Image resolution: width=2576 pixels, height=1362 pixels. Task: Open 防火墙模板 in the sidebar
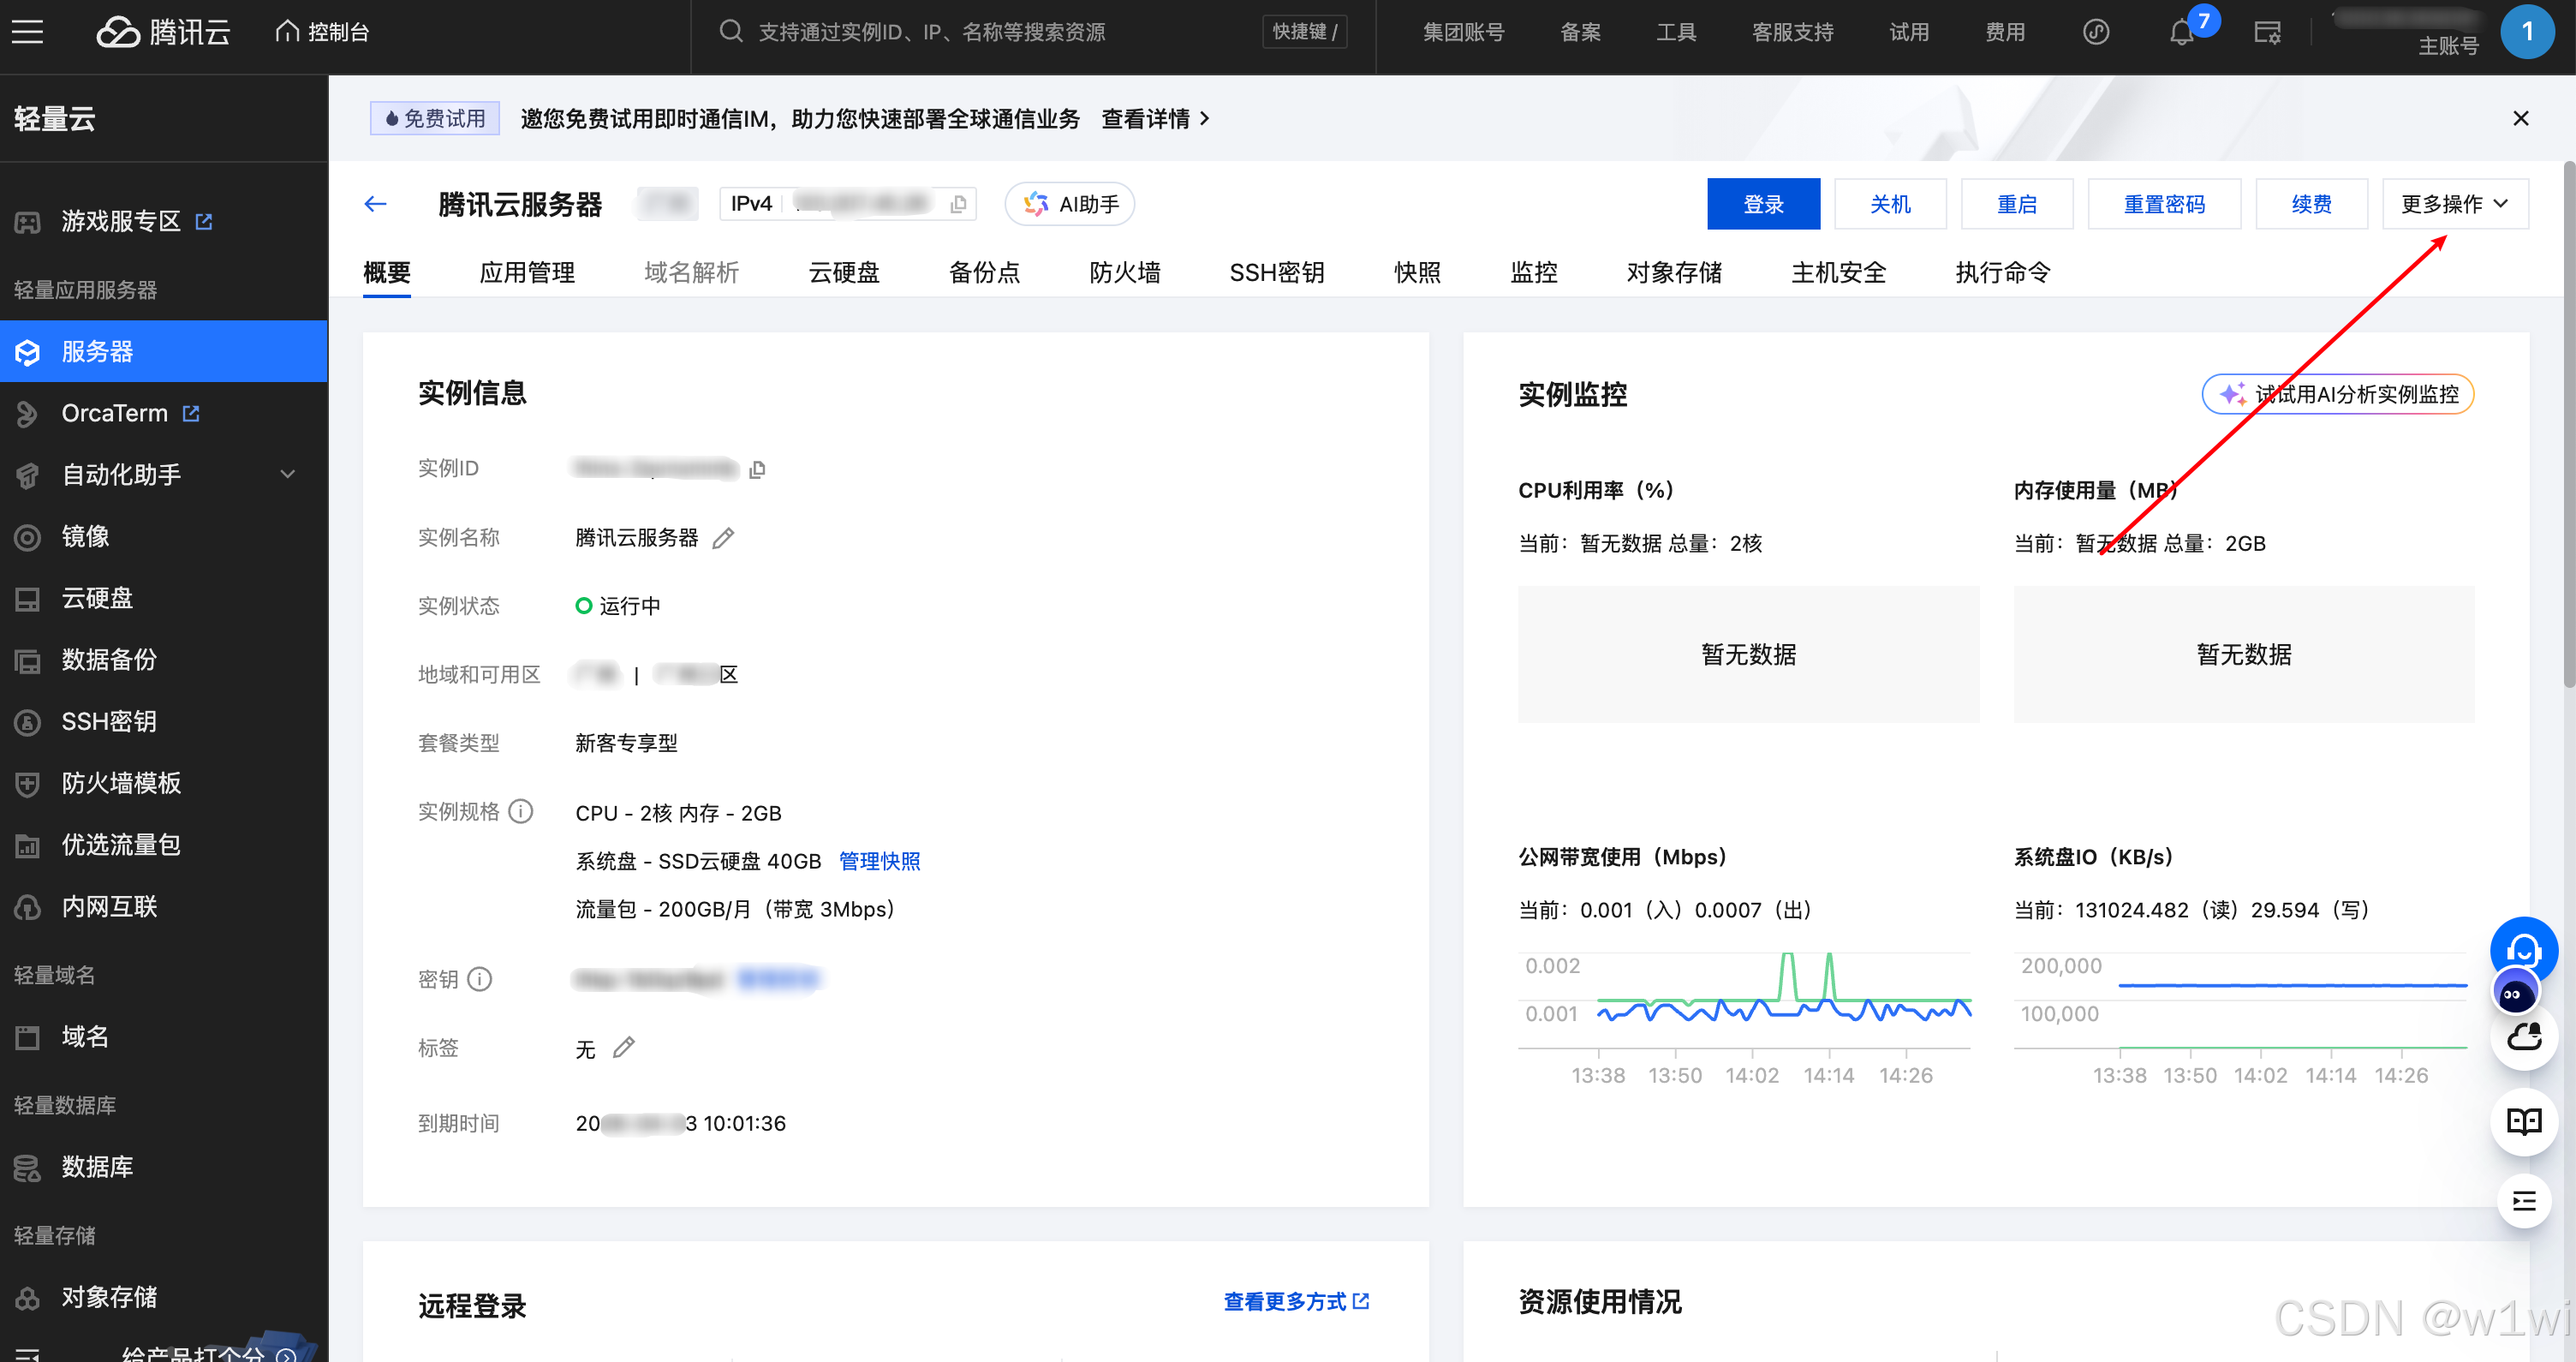pos(120,783)
